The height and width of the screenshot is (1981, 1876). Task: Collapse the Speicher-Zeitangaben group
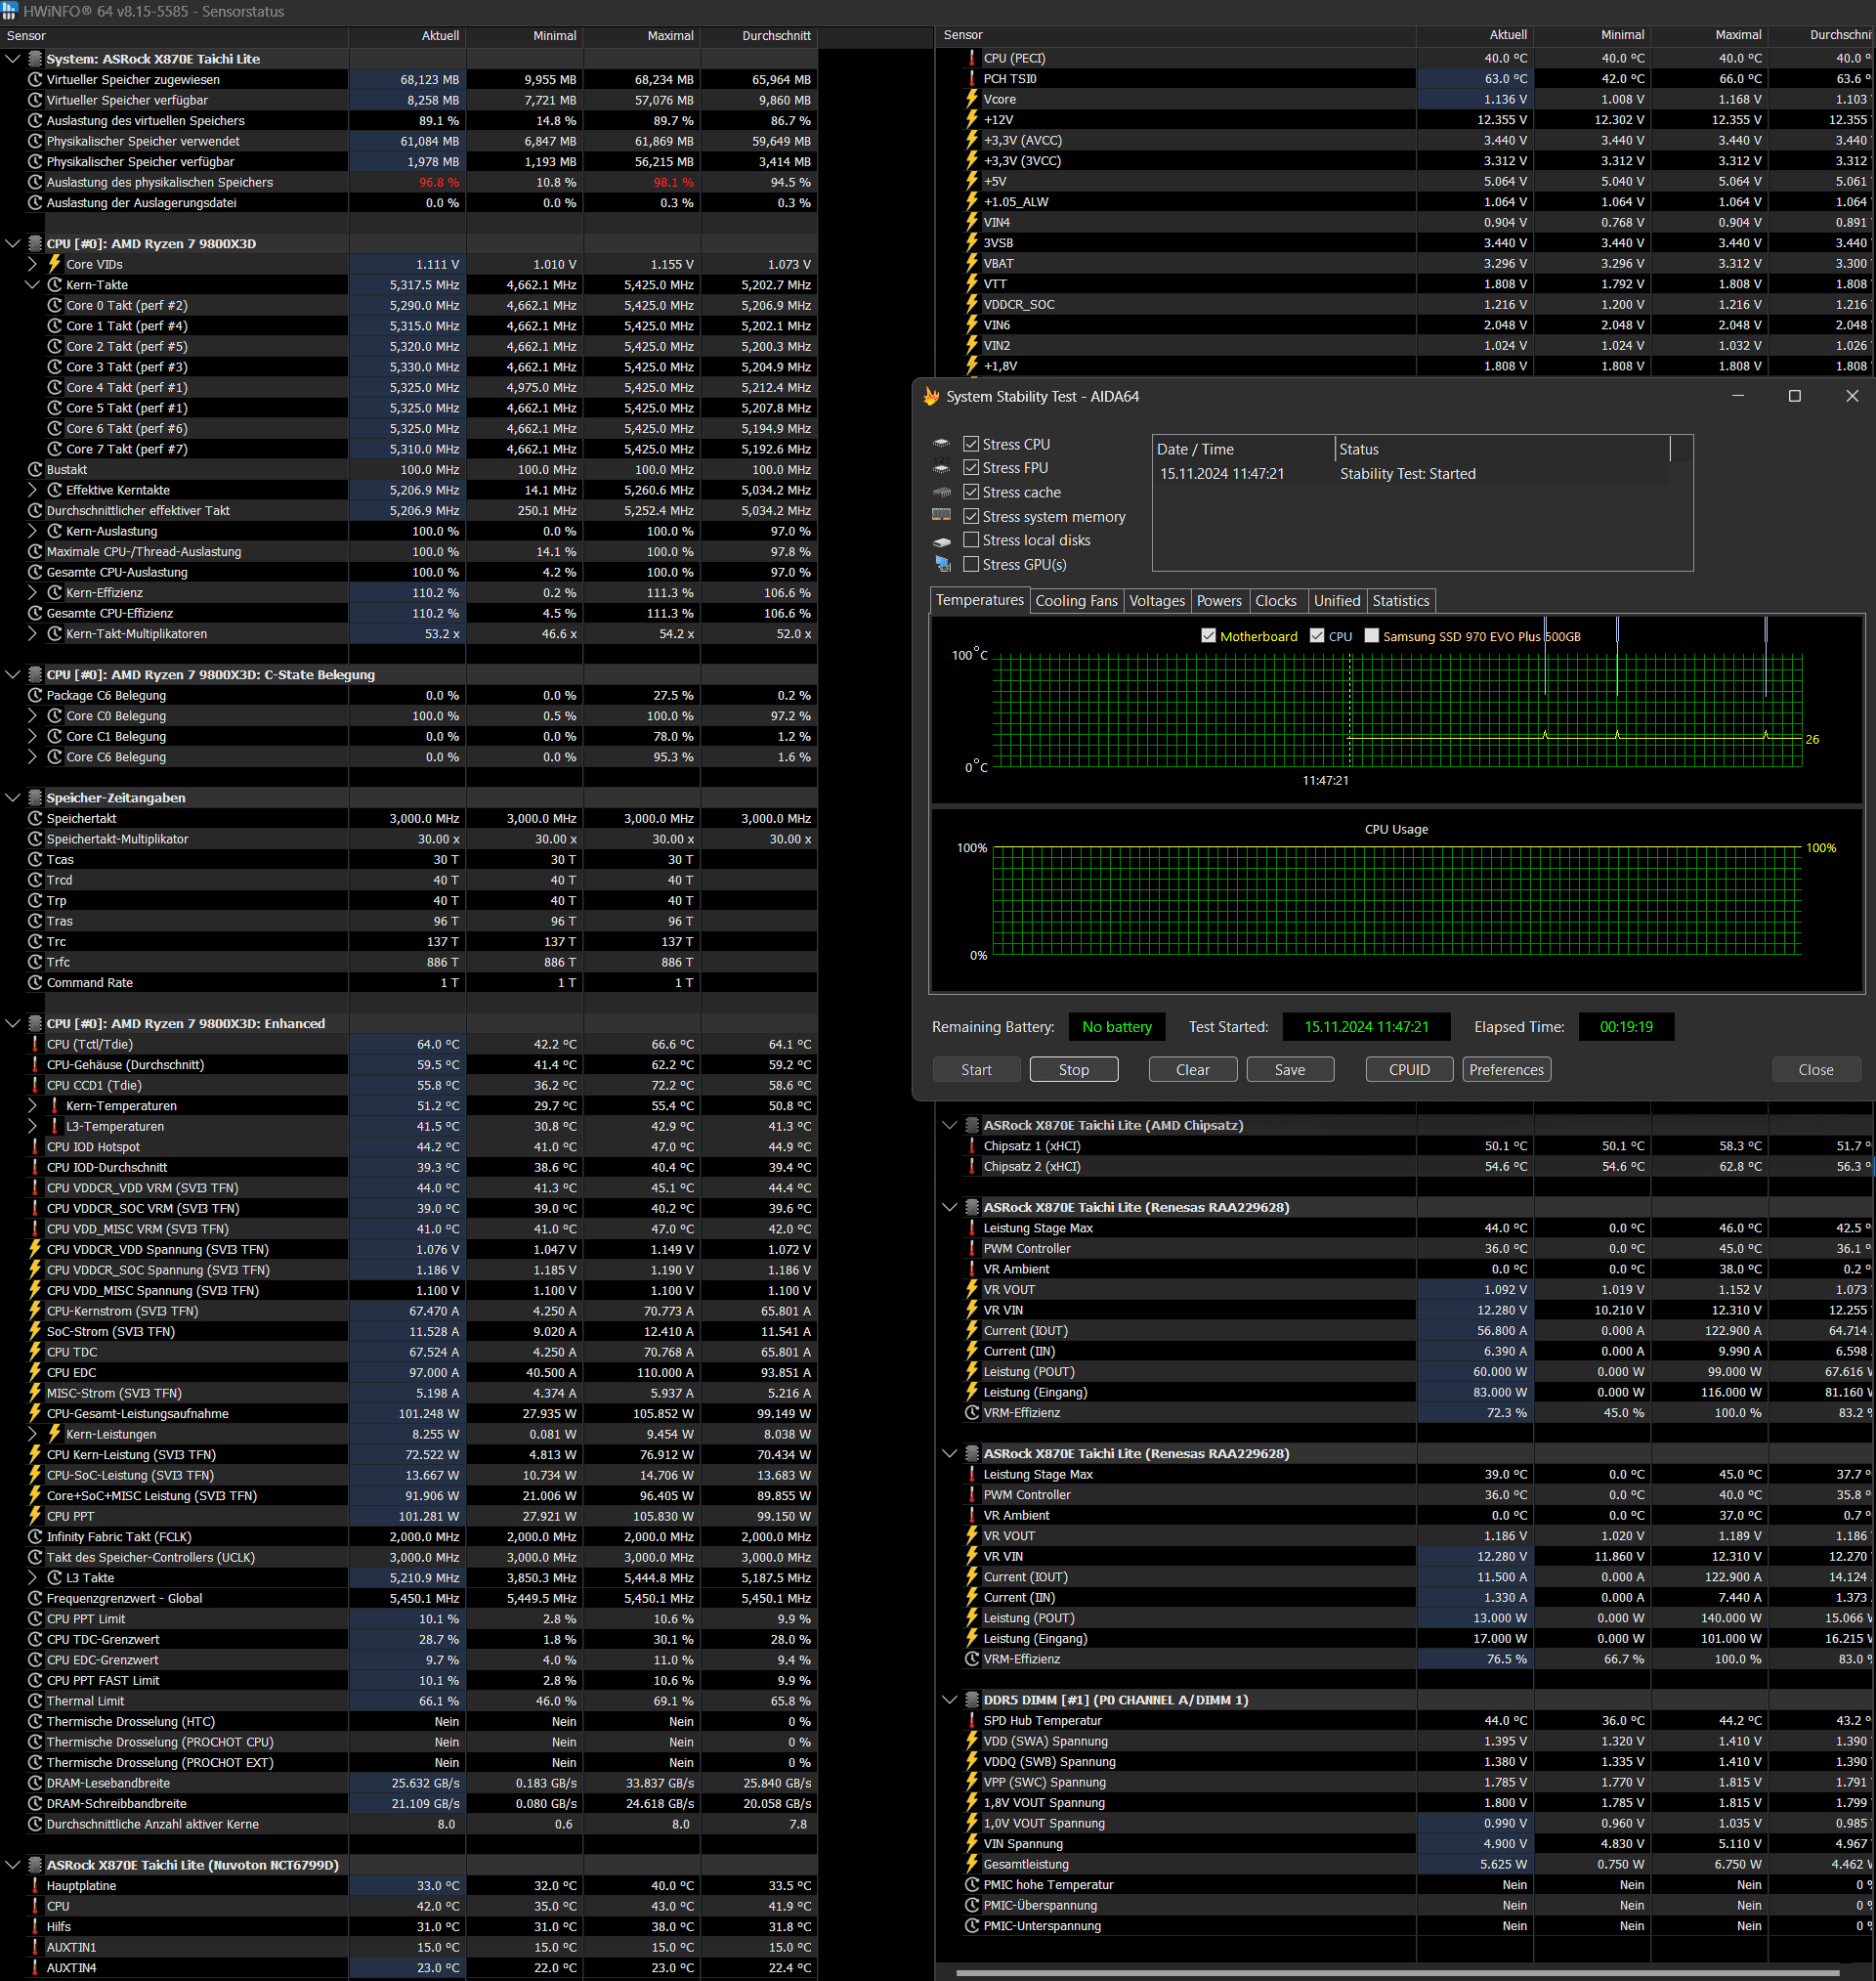click(x=13, y=798)
